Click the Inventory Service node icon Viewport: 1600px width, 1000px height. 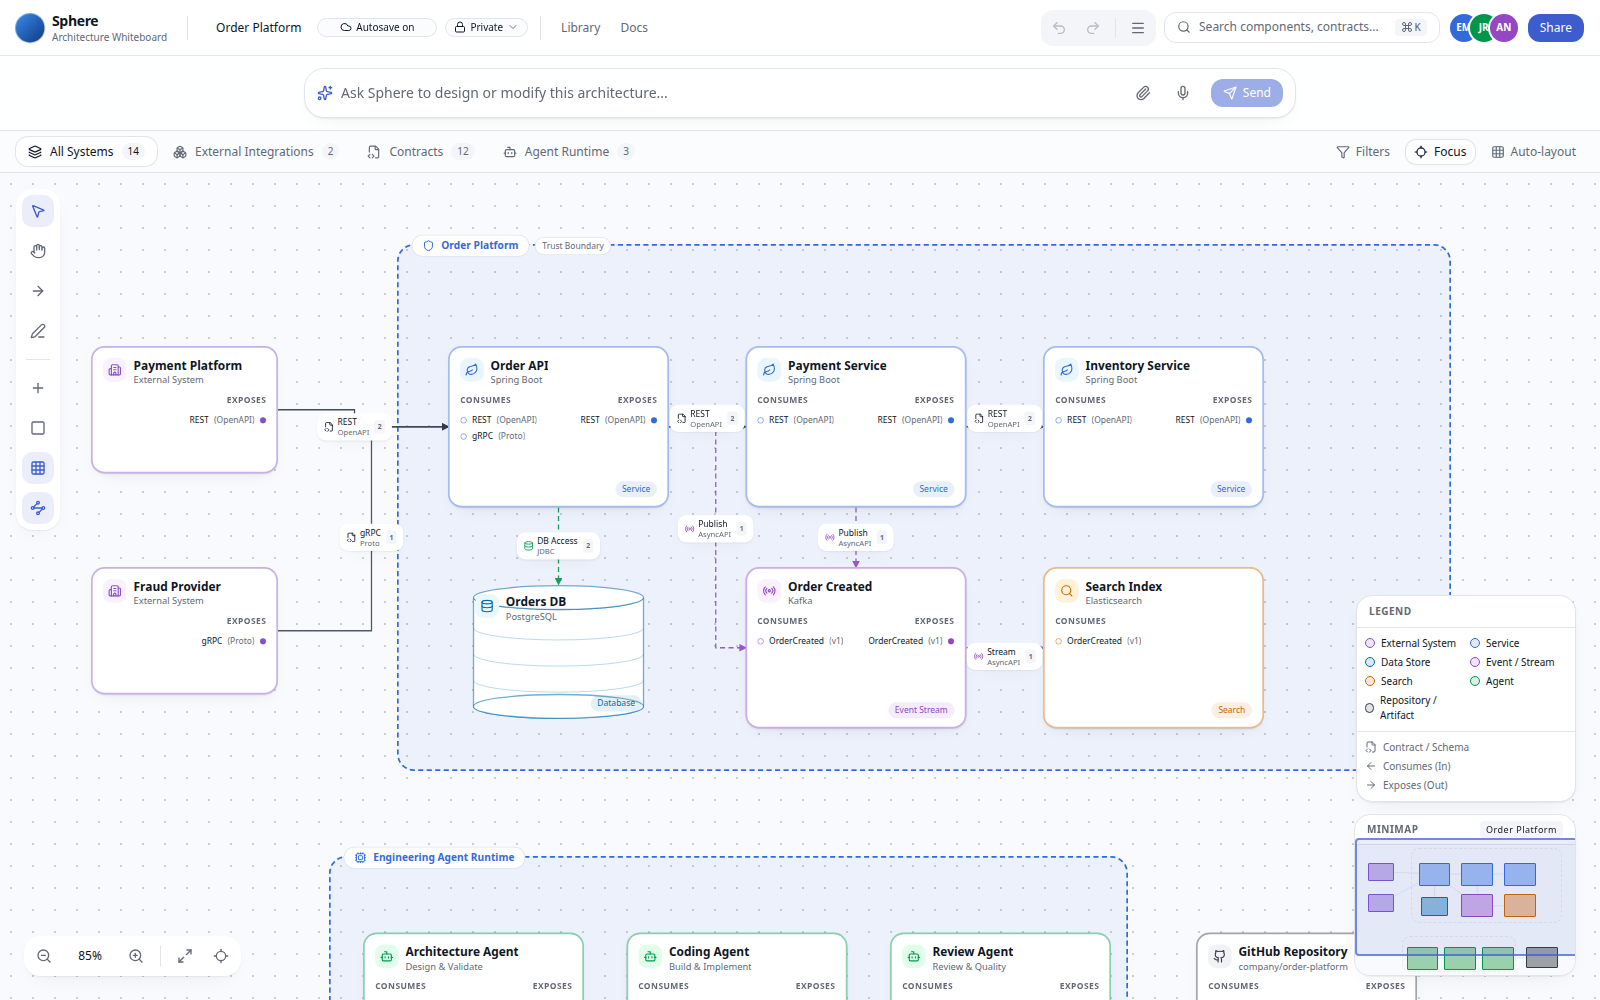click(1066, 370)
